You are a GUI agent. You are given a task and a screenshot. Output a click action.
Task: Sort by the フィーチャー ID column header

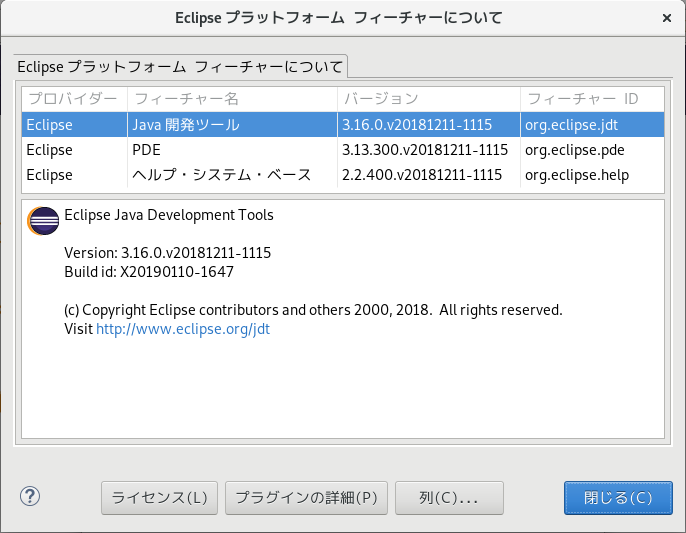[x=592, y=99]
